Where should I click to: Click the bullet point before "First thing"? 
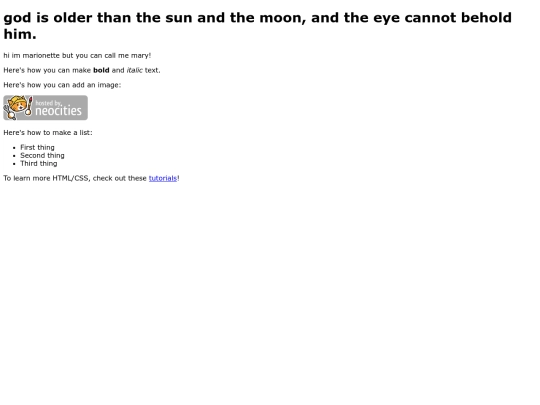[14, 148]
